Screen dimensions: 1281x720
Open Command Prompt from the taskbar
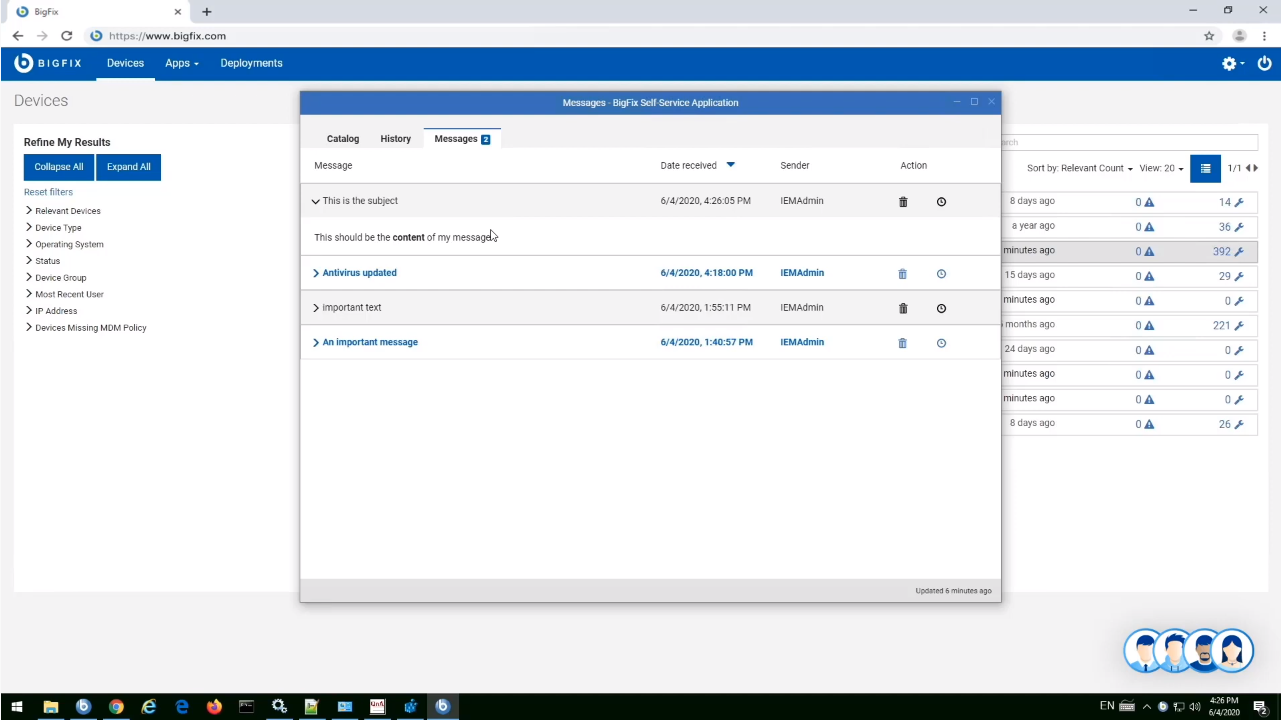tap(246, 707)
